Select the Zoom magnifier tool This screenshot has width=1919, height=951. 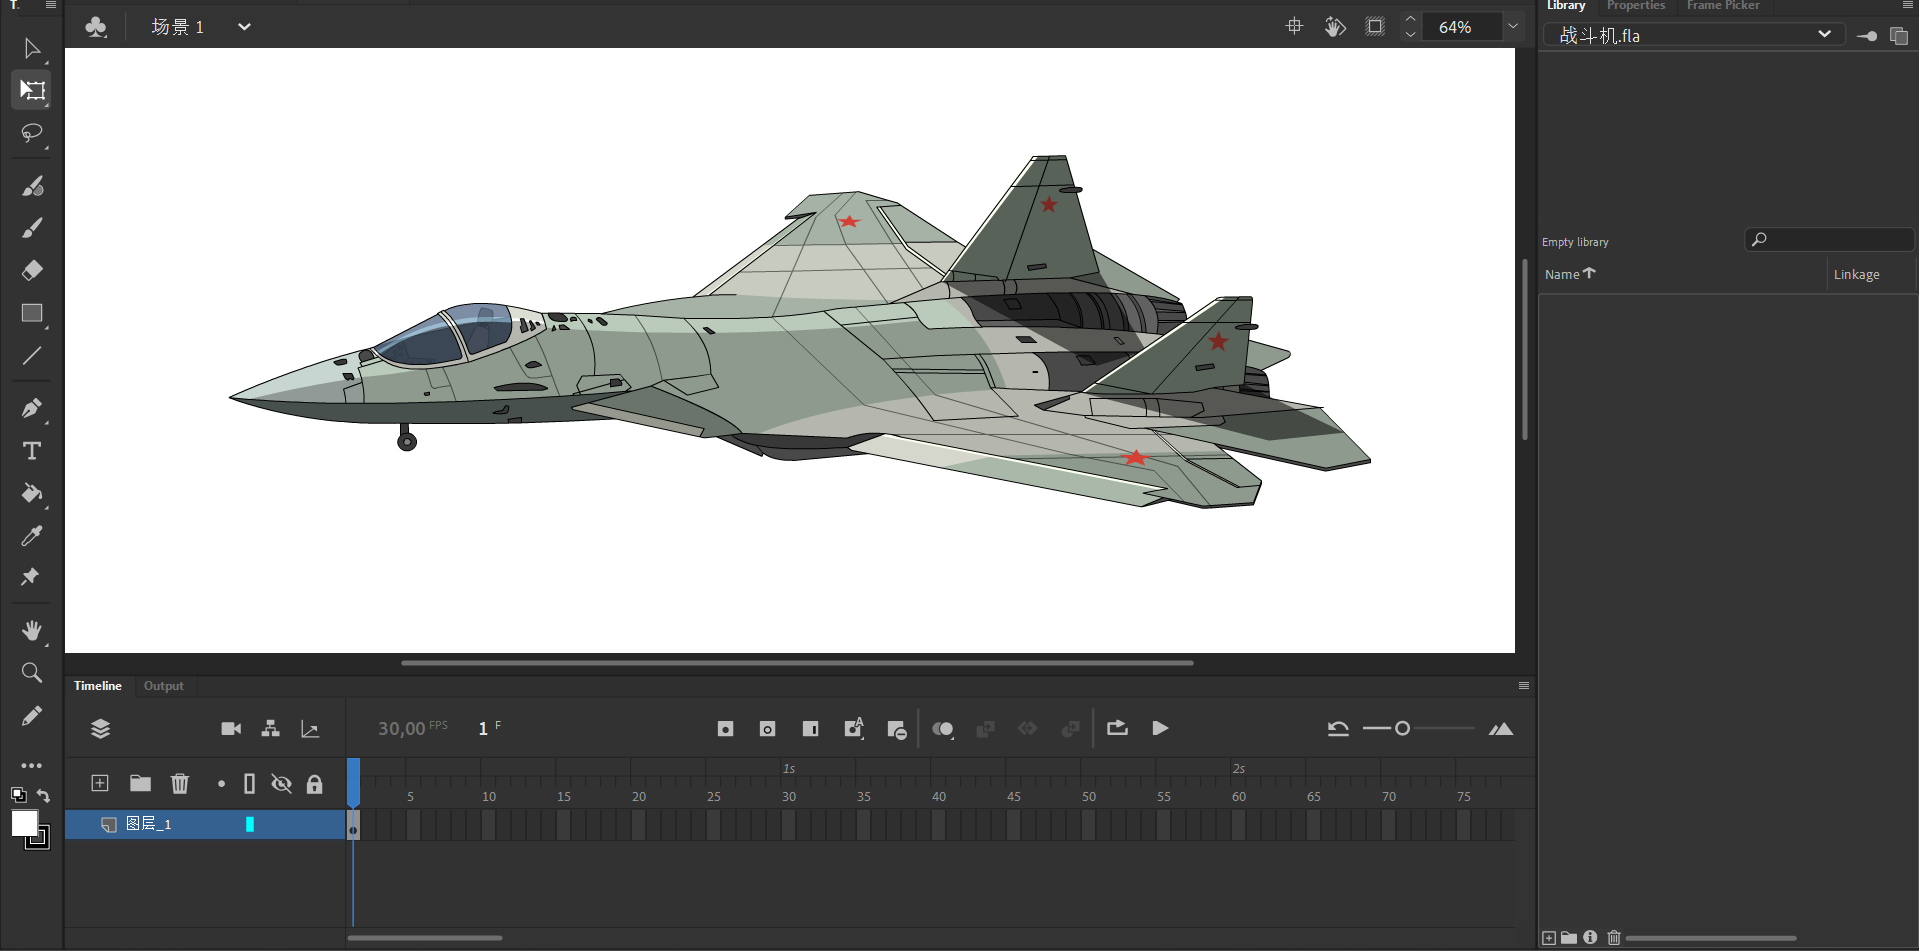[32, 673]
